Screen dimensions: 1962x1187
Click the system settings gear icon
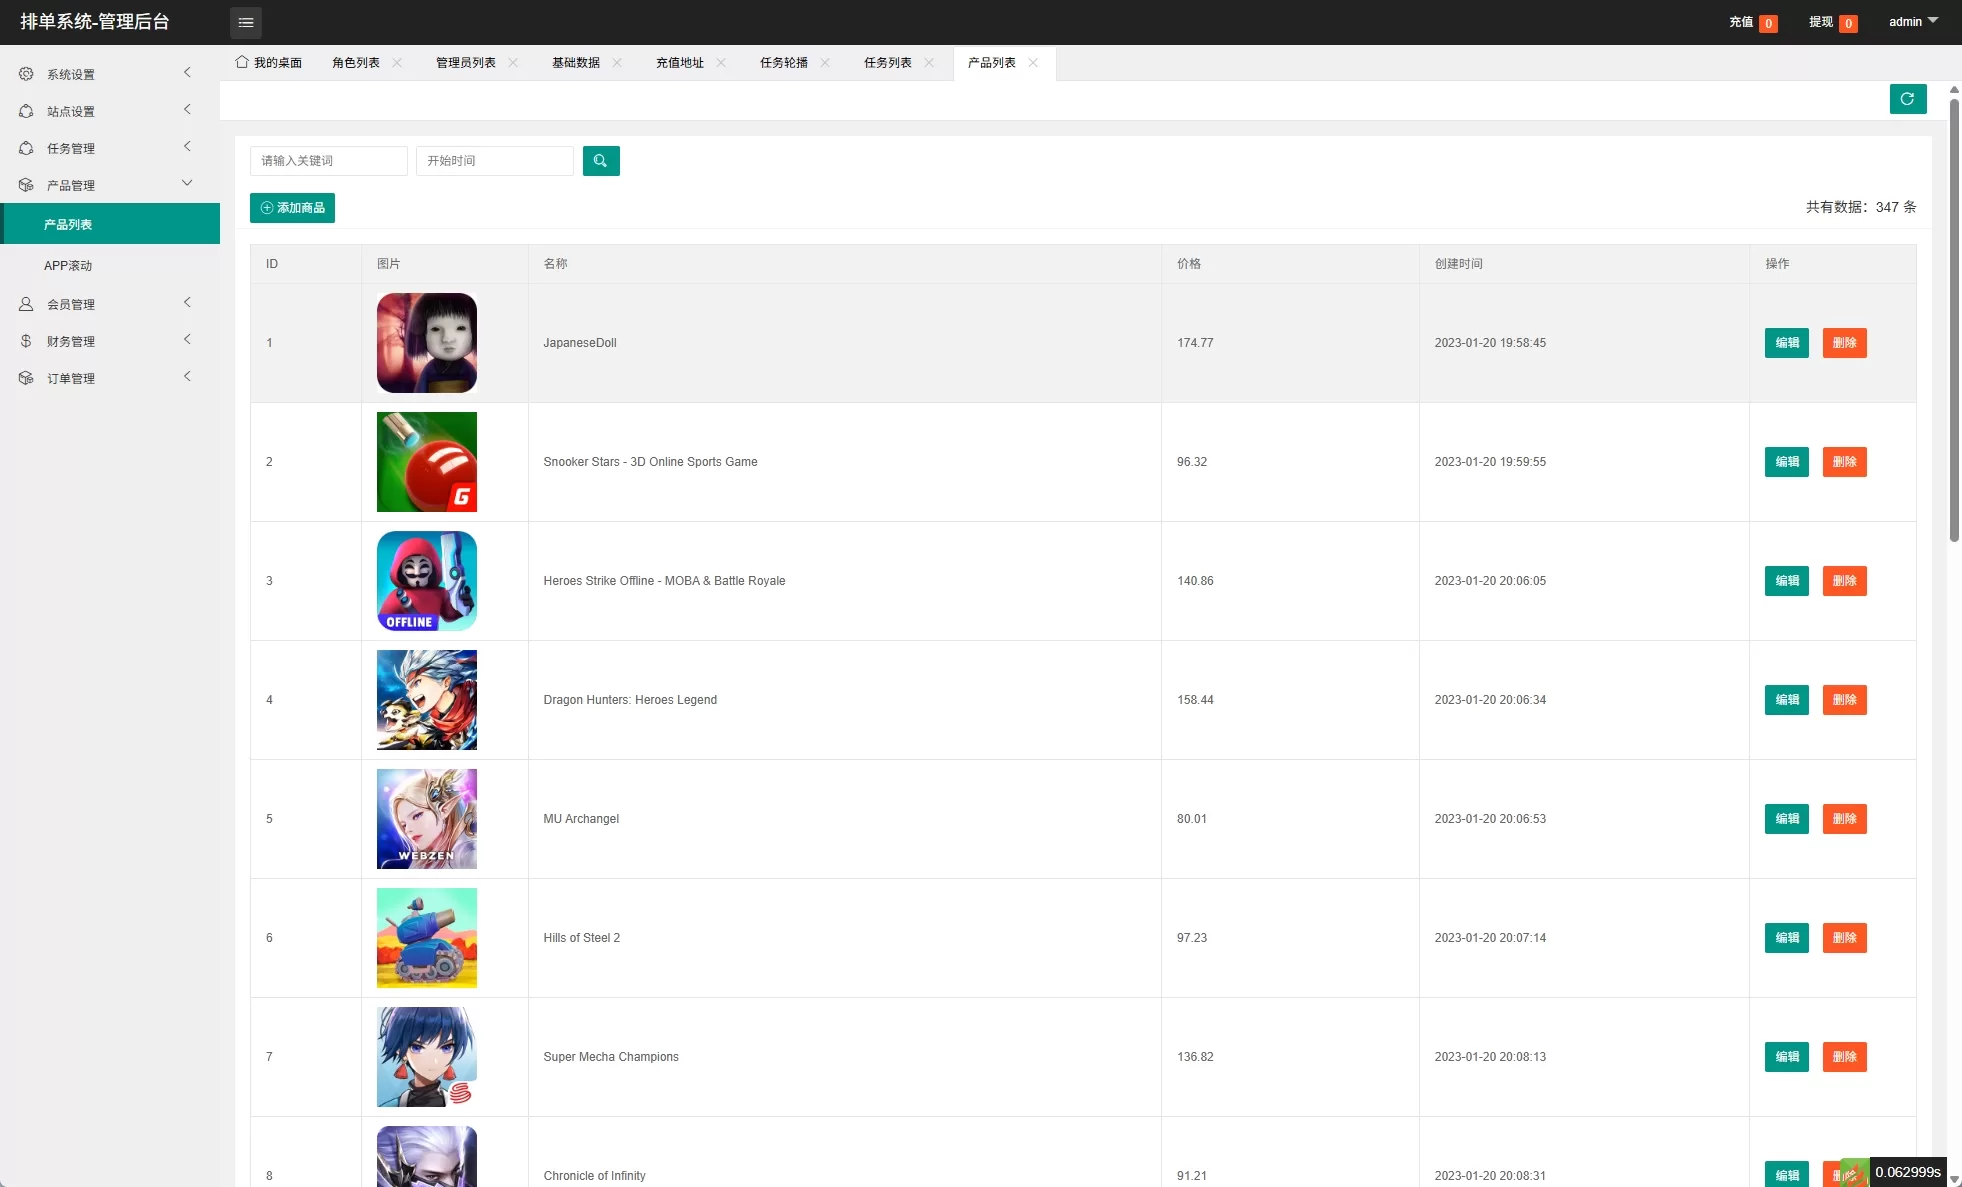[x=26, y=74]
